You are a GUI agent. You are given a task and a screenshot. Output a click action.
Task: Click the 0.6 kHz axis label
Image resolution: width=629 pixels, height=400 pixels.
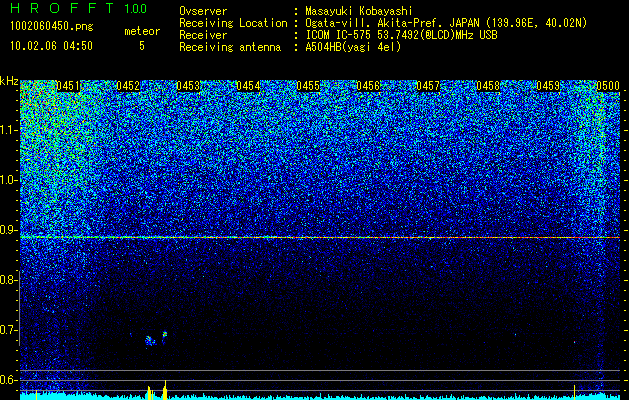(x=8, y=380)
